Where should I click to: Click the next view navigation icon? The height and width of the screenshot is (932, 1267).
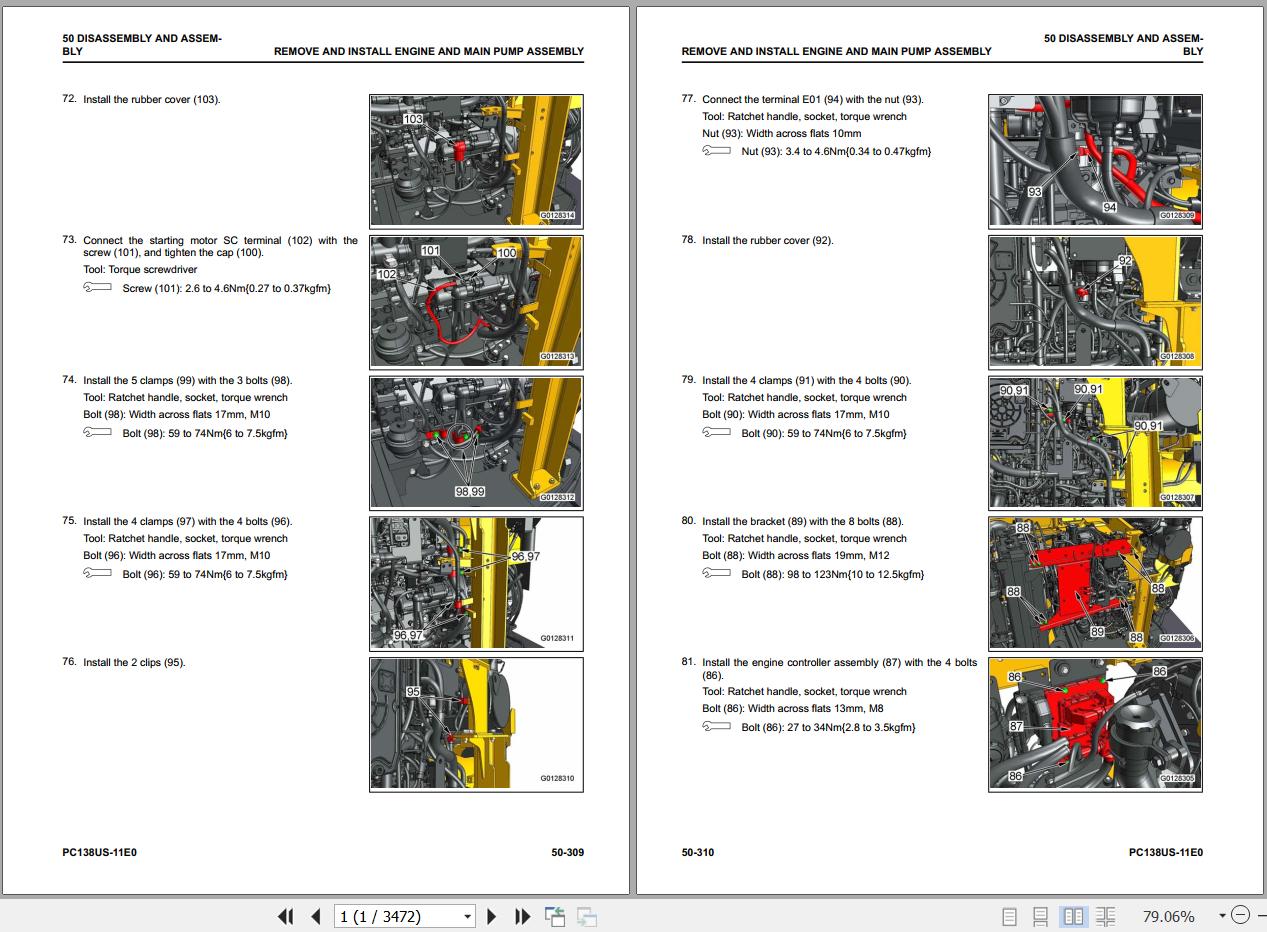tap(587, 916)
